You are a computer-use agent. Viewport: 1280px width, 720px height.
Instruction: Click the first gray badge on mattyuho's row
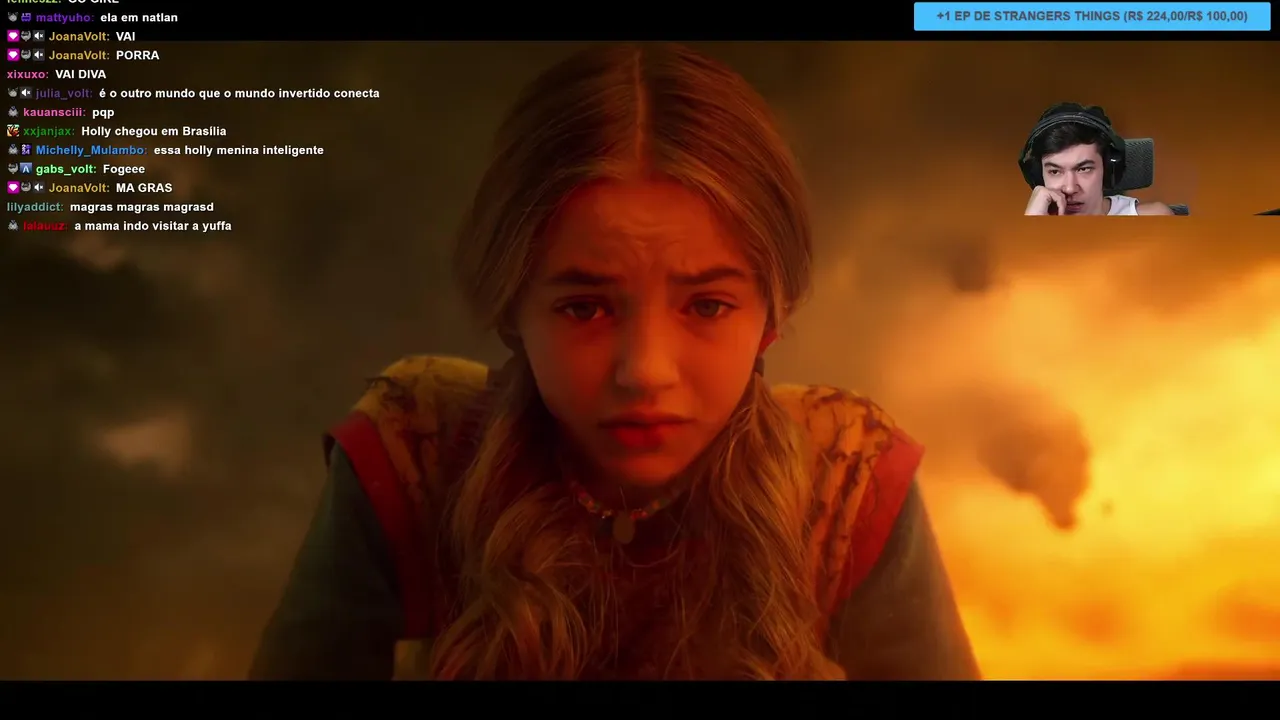coord(13,17)
